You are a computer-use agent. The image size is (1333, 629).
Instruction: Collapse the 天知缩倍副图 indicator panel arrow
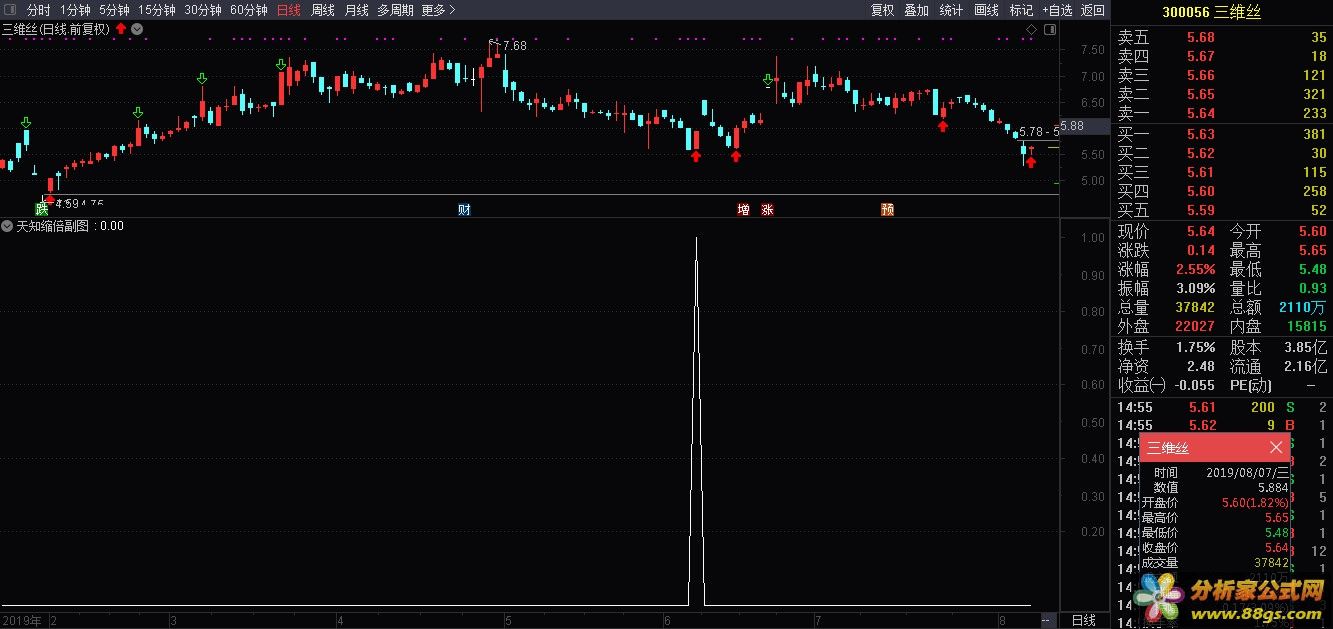(x=8, y=226)
